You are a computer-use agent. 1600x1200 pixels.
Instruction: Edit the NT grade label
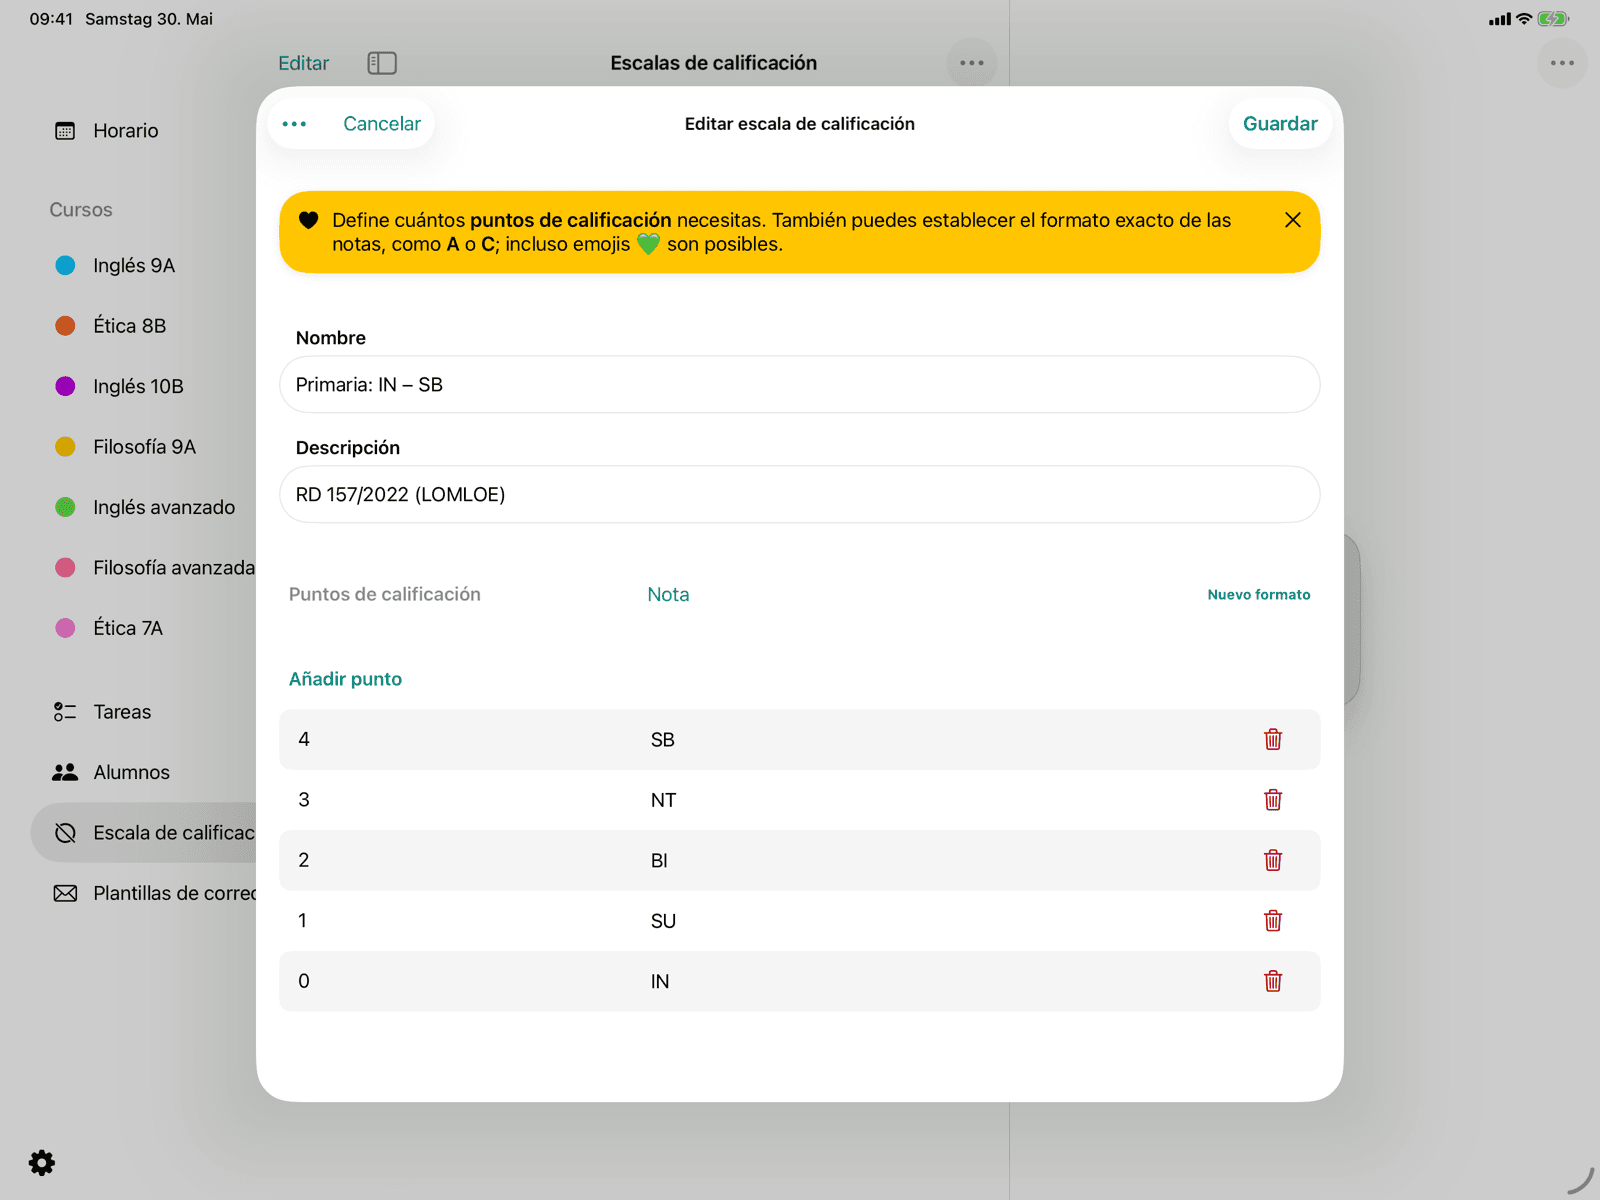tap(663, 800)
